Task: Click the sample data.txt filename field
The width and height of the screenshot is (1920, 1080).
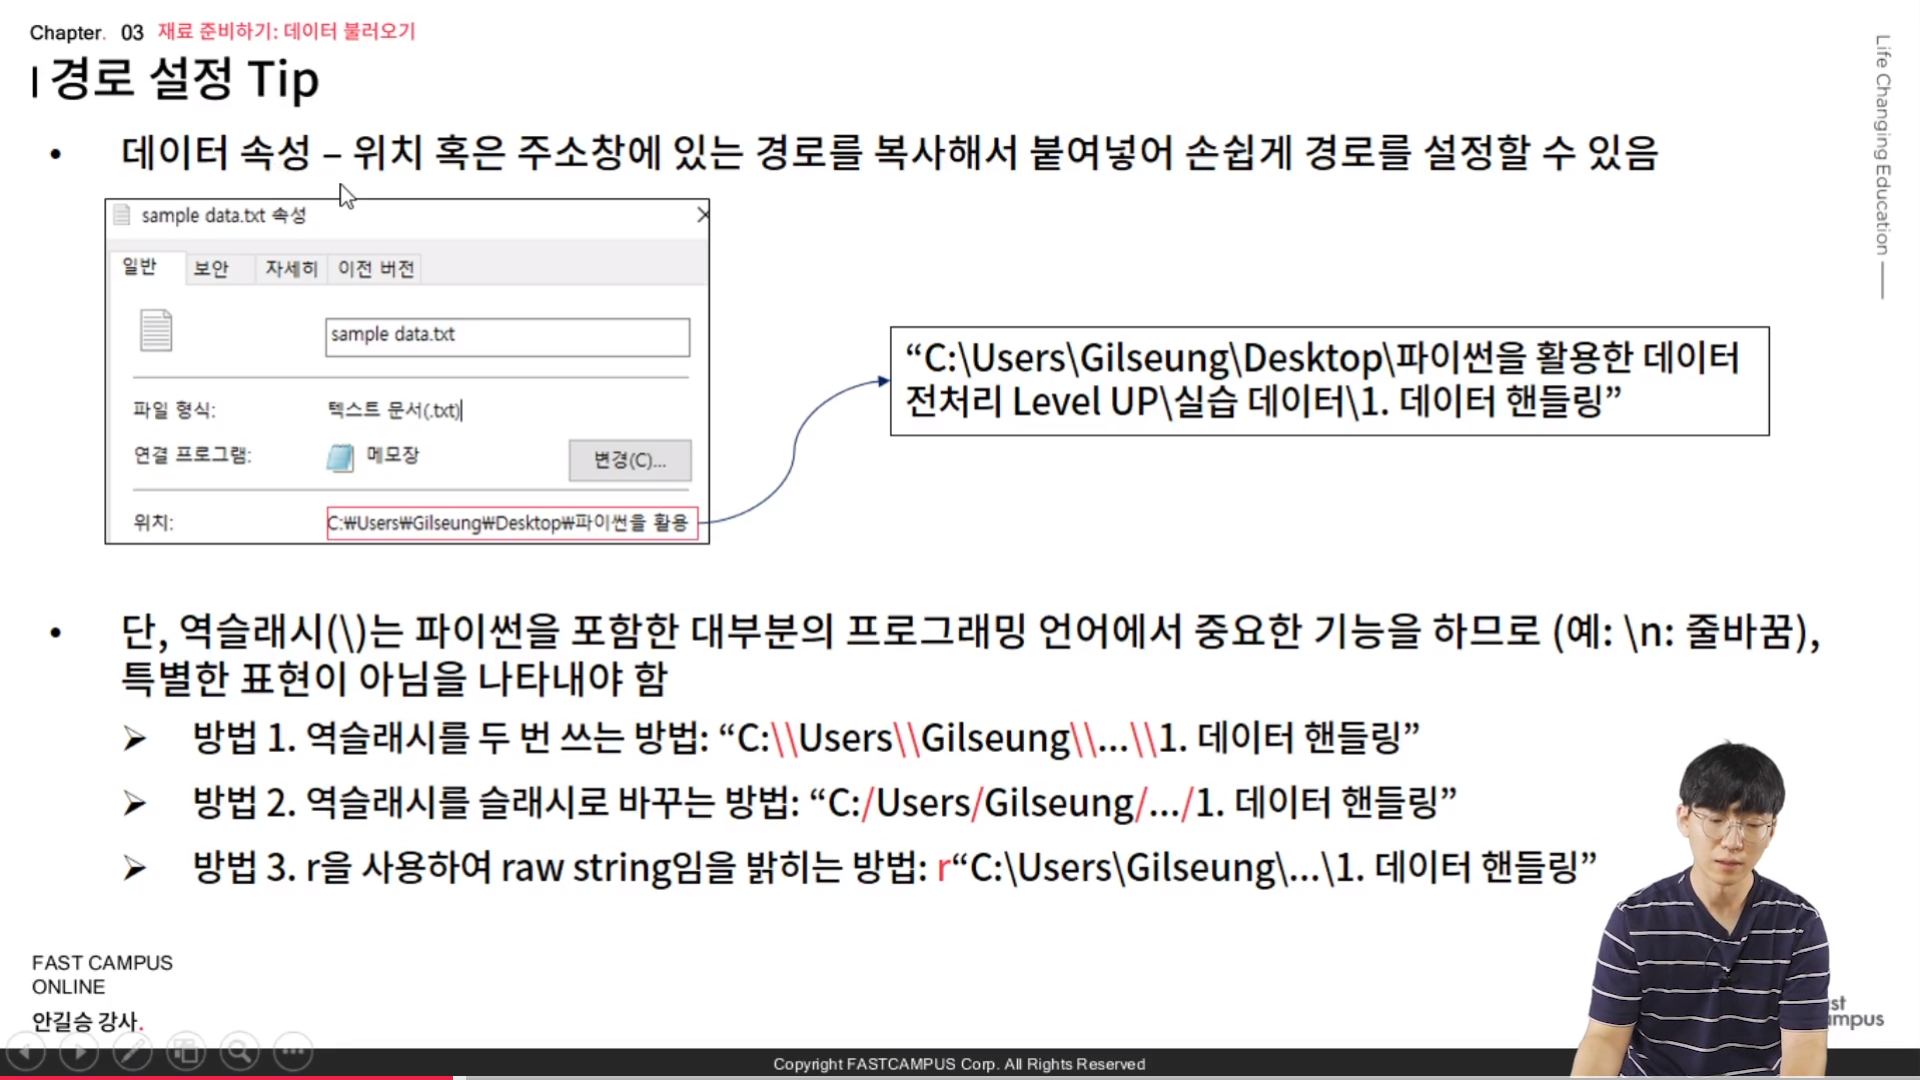Action: [507, 337]
